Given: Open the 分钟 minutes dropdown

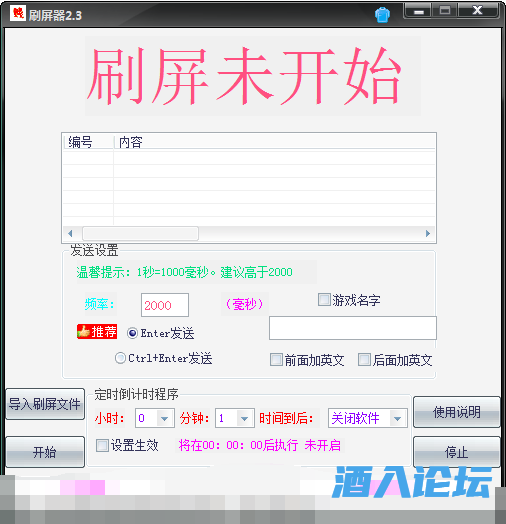Looking at the screenshot, I should coord(244,418).
